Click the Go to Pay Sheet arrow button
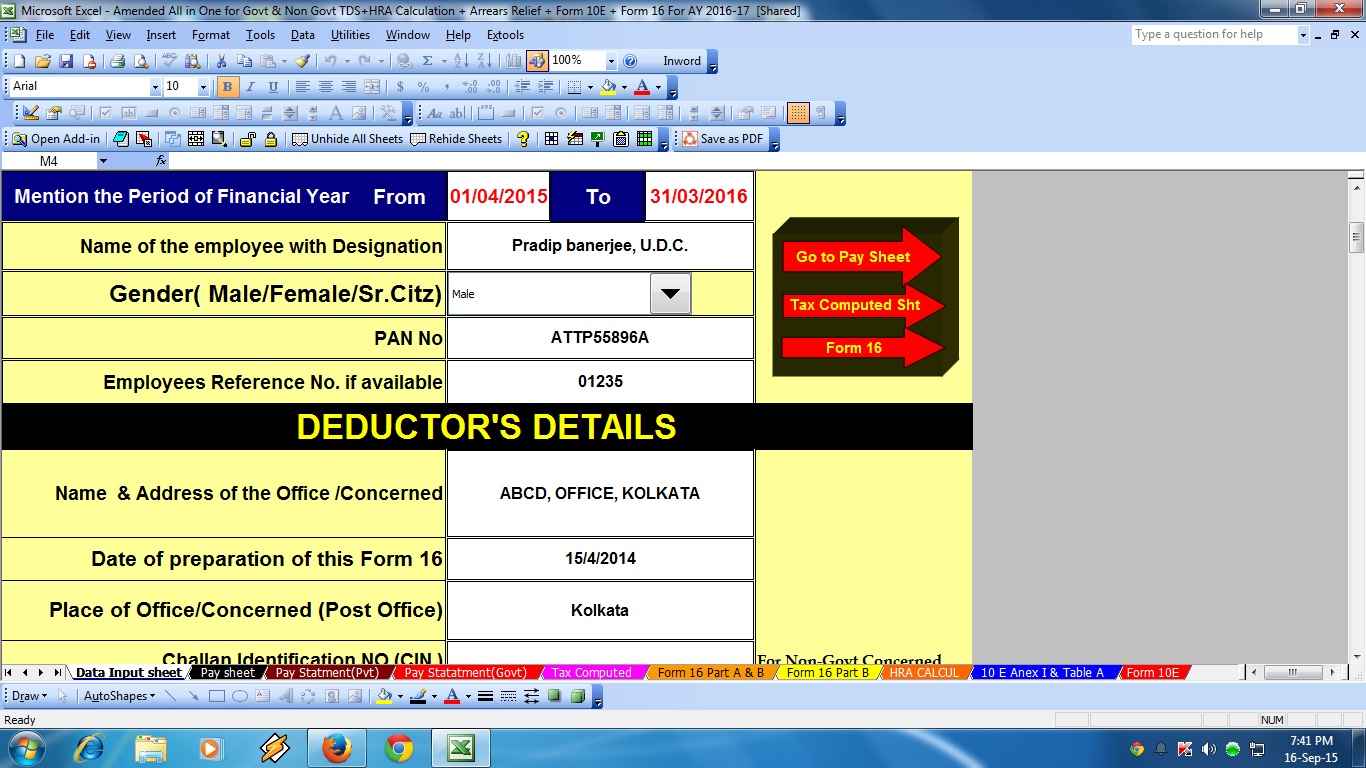The height and width of the screenshot is (768, 1366). coord(861,257)
